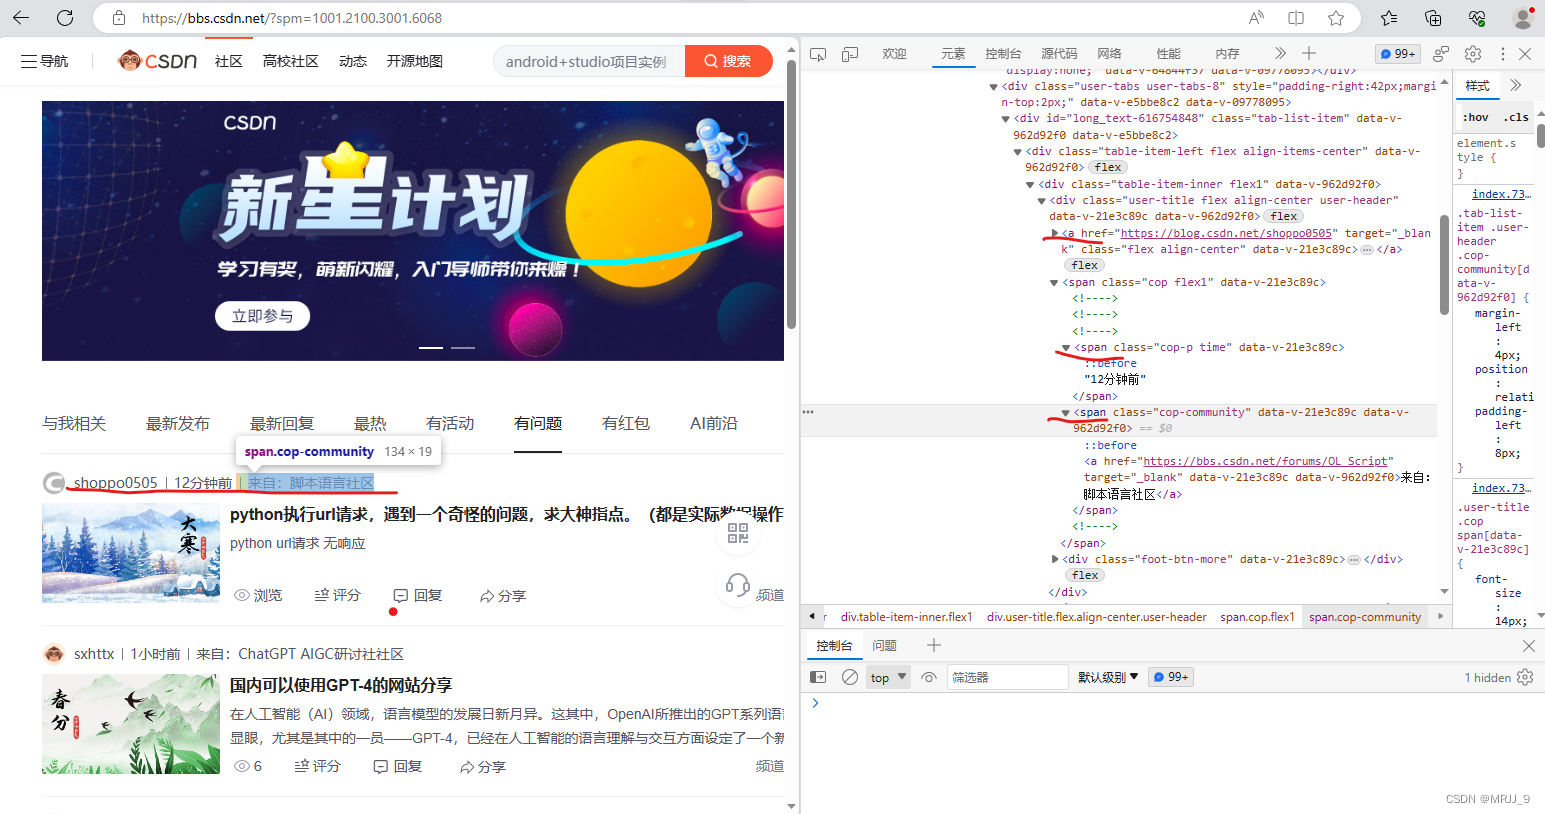Click the page vertical scrollbar
Image resolution: width=1545 pixels, height=814 pixels.
coord(791,195)
